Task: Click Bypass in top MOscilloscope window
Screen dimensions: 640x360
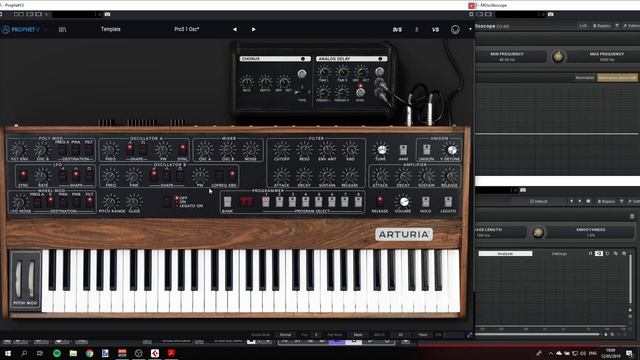Action: [602, 26]
